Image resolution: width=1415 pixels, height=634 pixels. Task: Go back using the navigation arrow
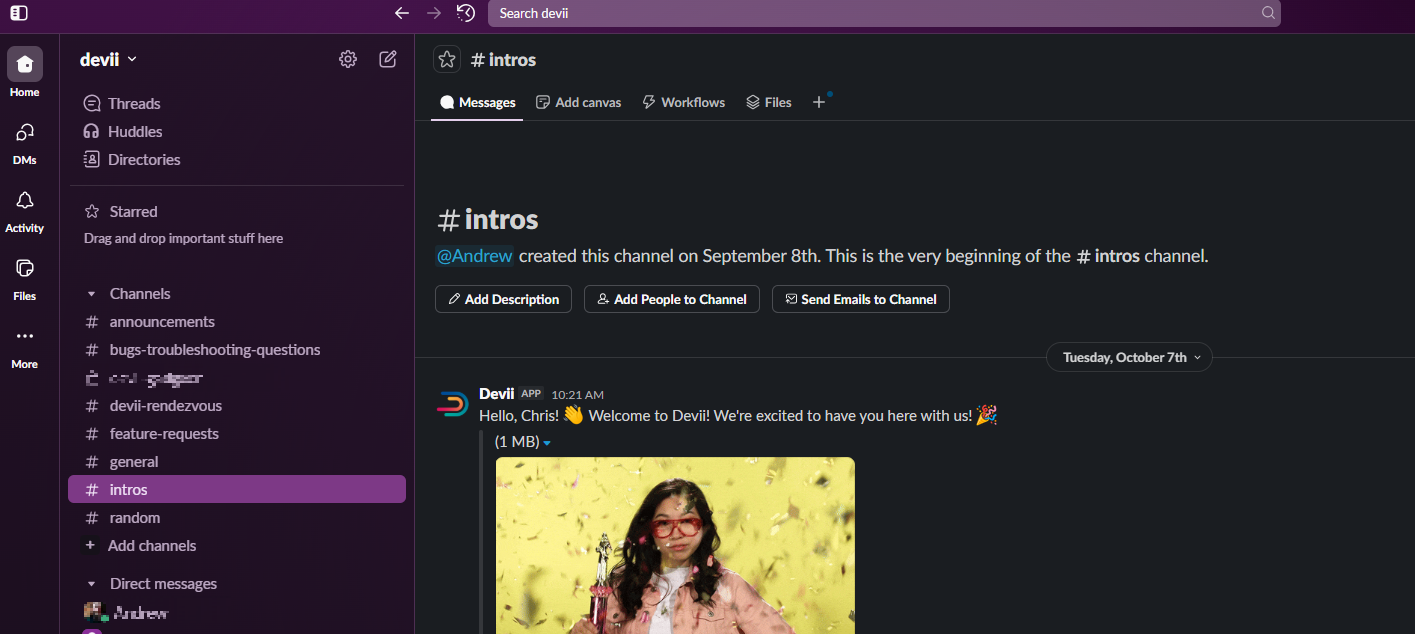pos(402,13)
